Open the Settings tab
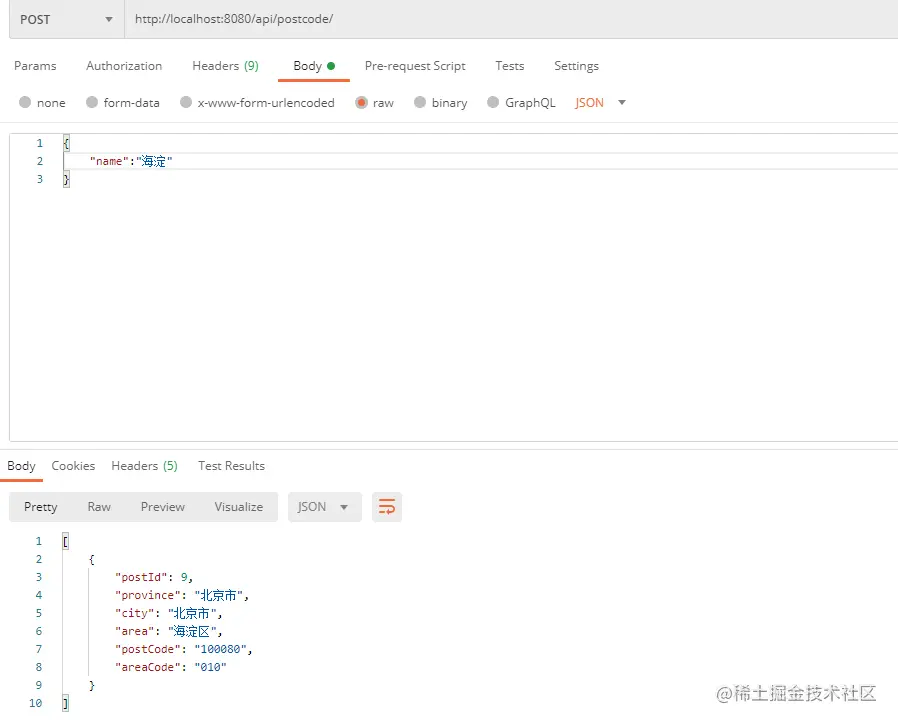Viewport: 898px width, 725px height. pyautogui.click(x=576, y=66)
